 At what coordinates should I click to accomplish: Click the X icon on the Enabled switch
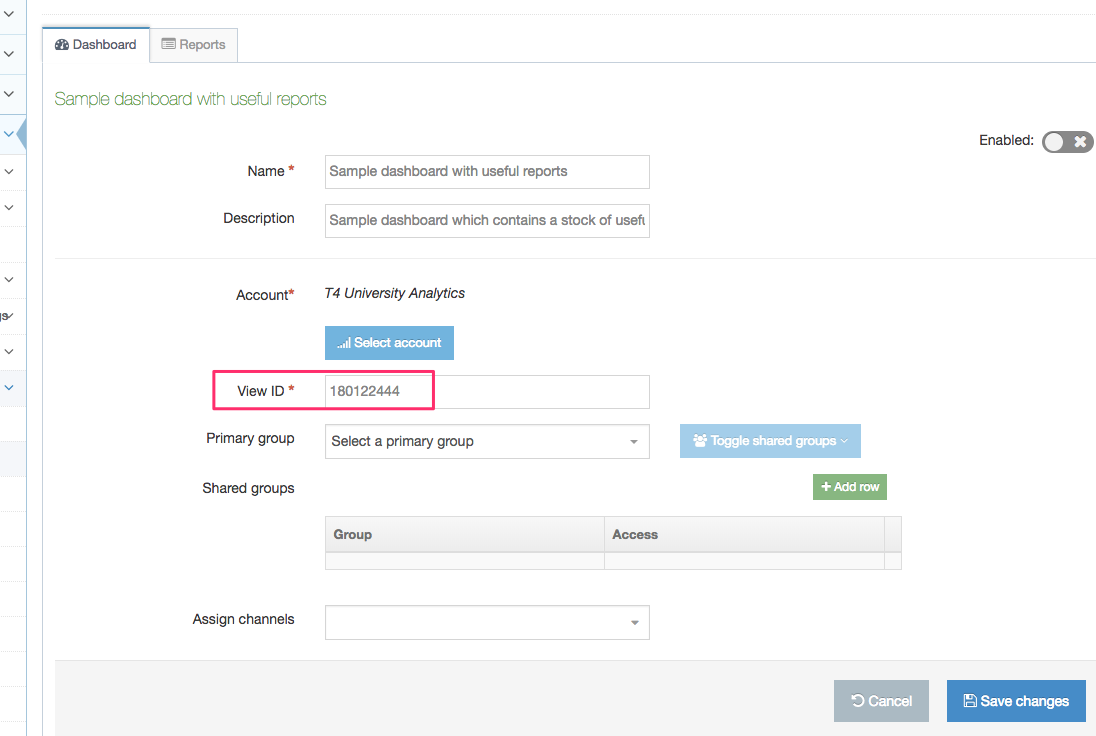[x=1080, y=141]
